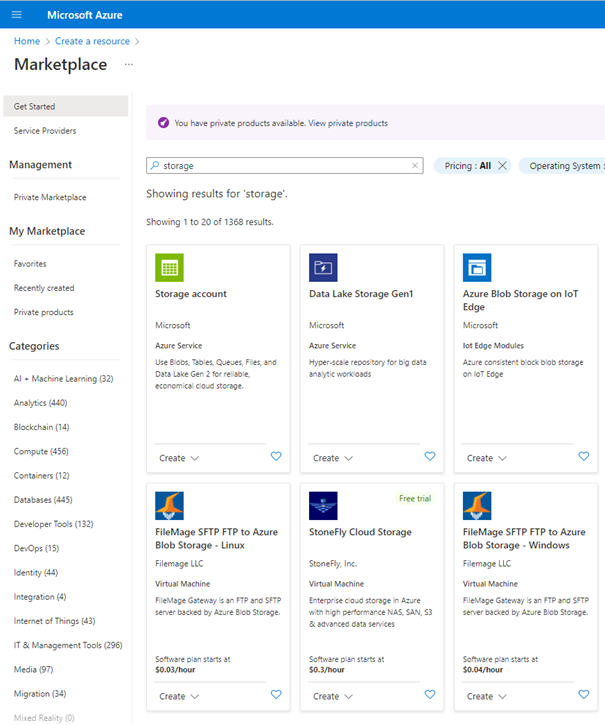This screenshot has width=605, height=725.
Task: Click the View private products link
Action: coord(348,123)
